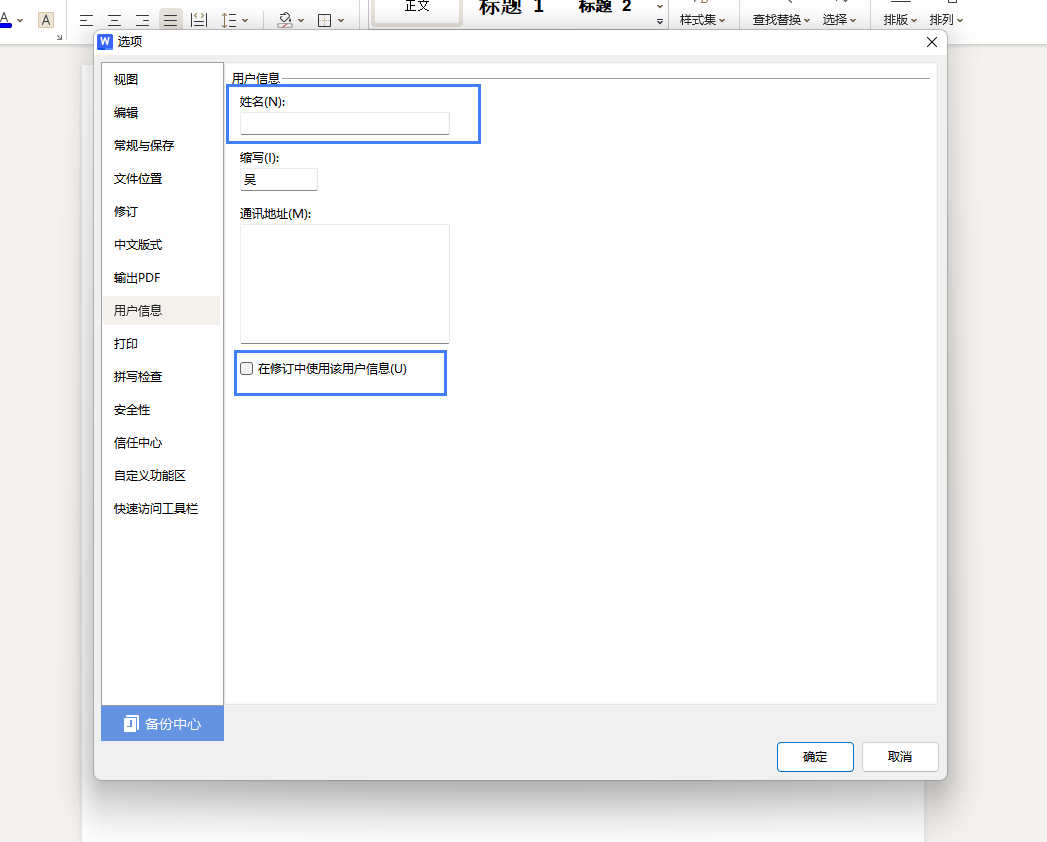Select the 用户信息 options category
This screenshot has height=842, width=1047.
click(x=162, y=310)
